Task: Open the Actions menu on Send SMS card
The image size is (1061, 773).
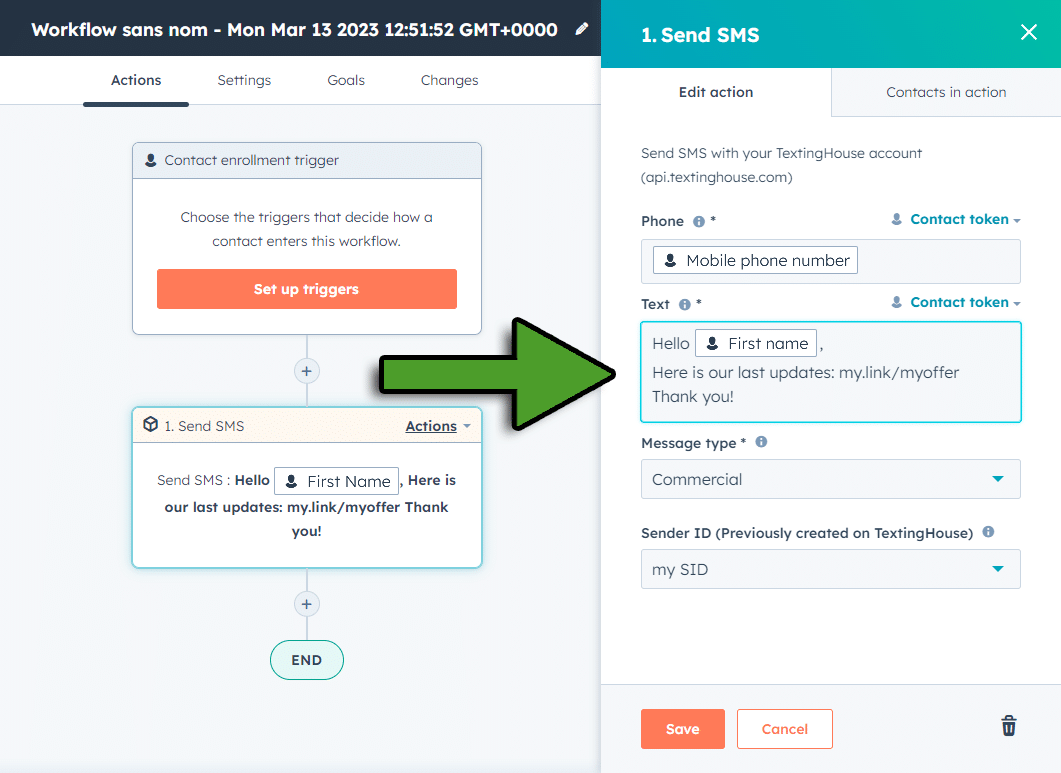Action: (x=438, y=426)
